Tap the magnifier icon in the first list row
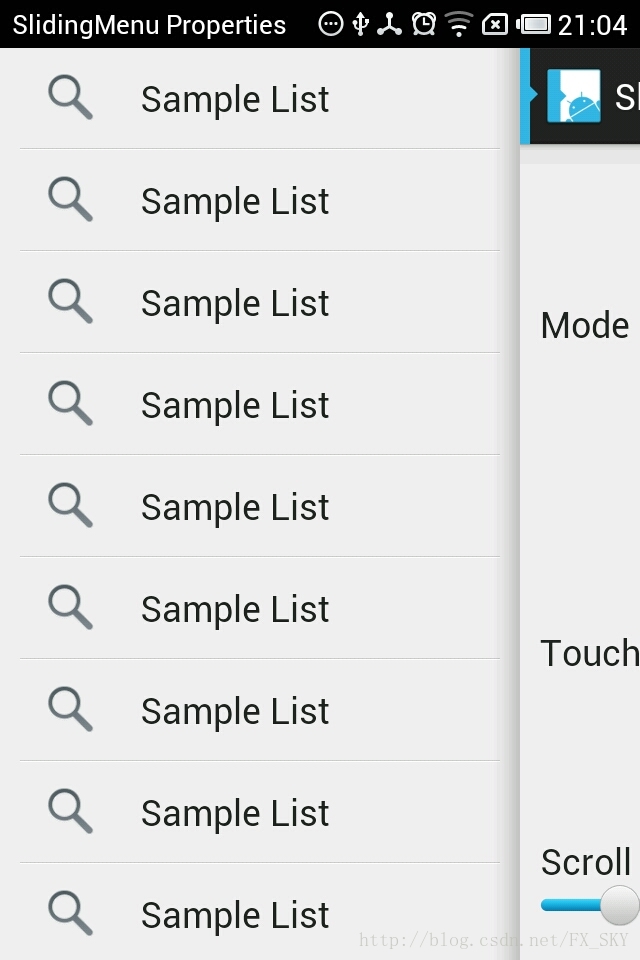 click(x=70, y=99)
